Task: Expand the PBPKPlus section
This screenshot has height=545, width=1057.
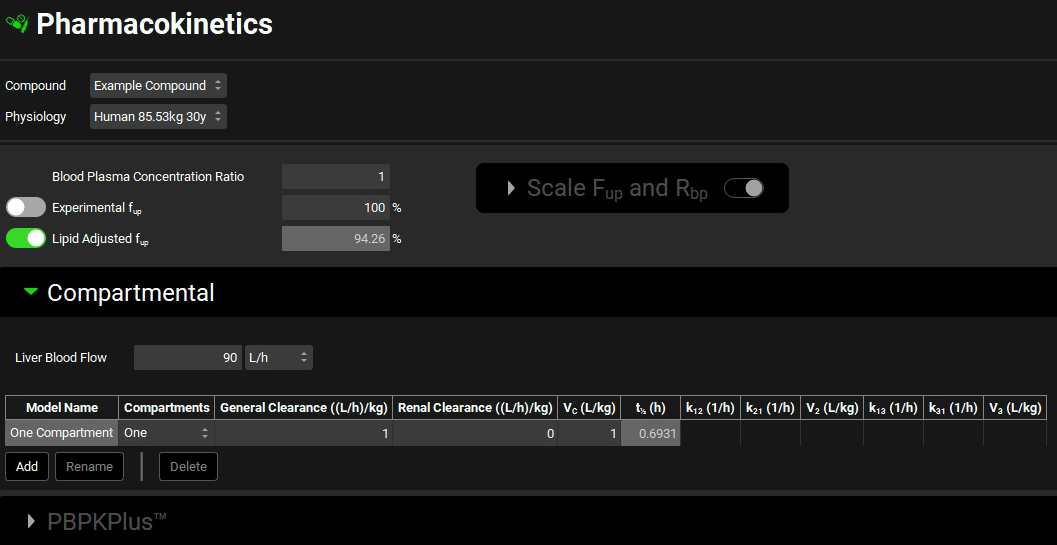Action: tap(31, 521)
